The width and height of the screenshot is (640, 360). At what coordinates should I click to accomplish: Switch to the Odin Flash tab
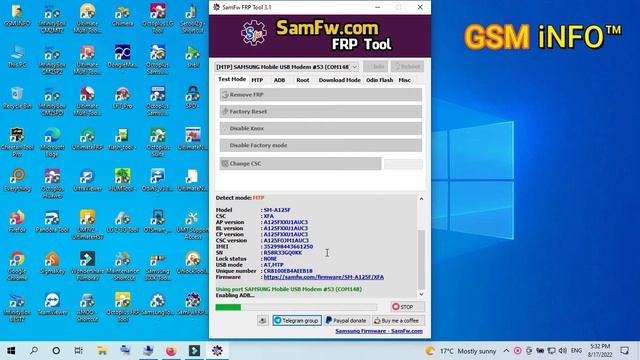click(x=380, y=80)
